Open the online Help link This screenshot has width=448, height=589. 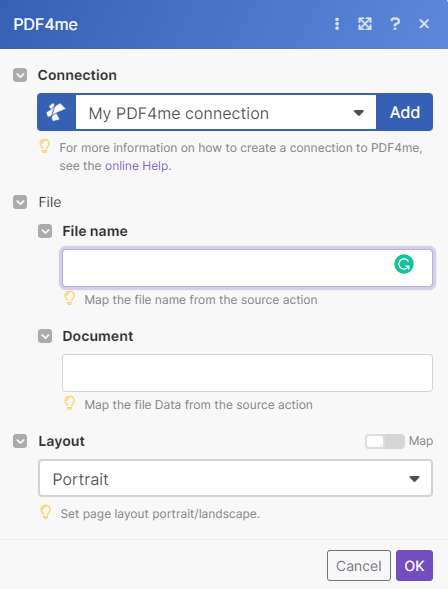tap(137, 166)
